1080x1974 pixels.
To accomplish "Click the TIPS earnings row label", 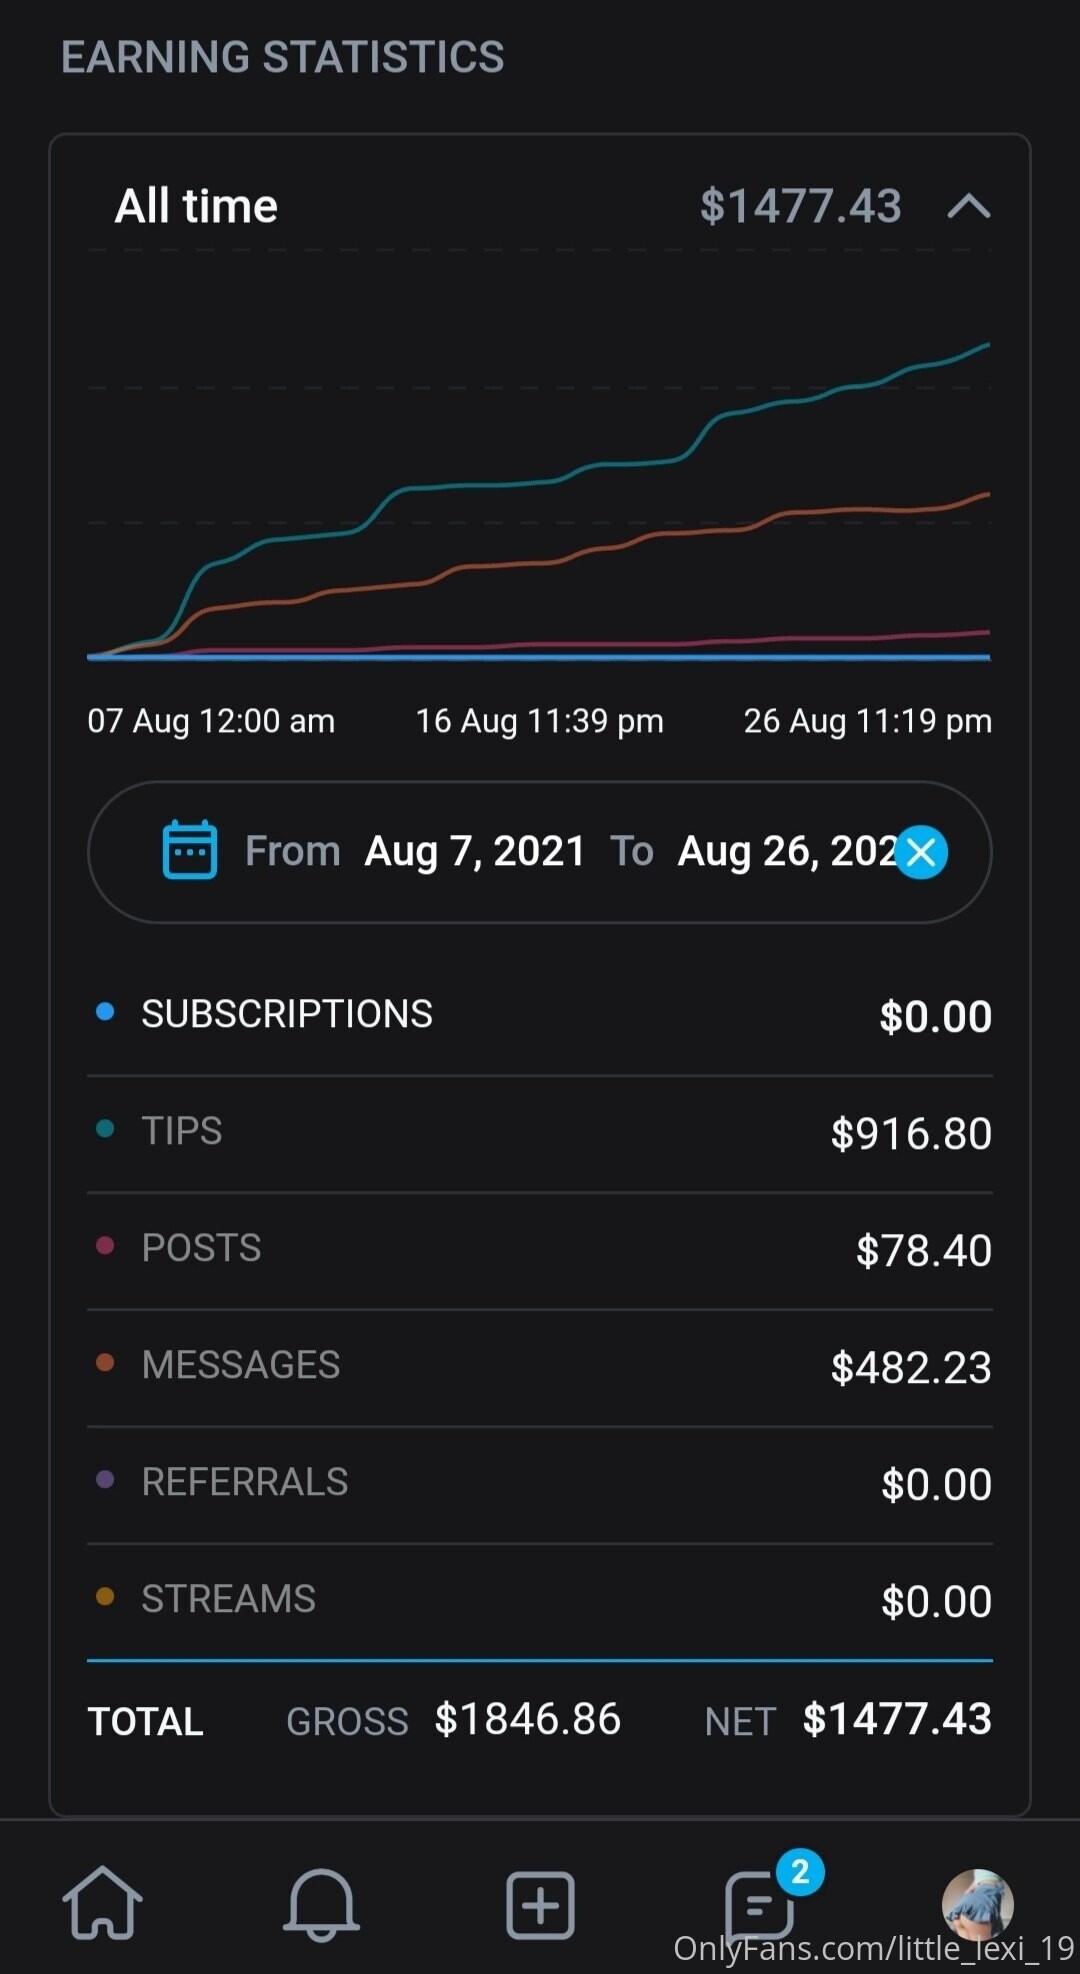I will pos(182,1131).
